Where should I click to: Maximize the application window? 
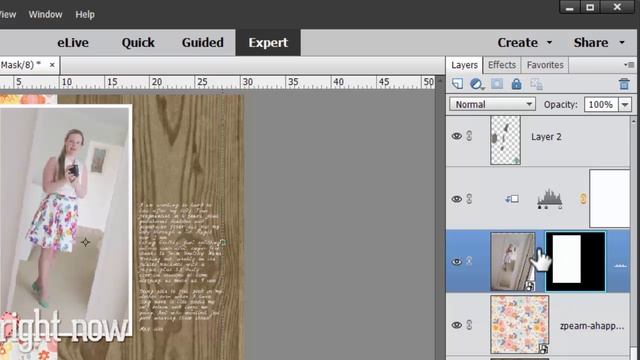click(x=590, y=7)
